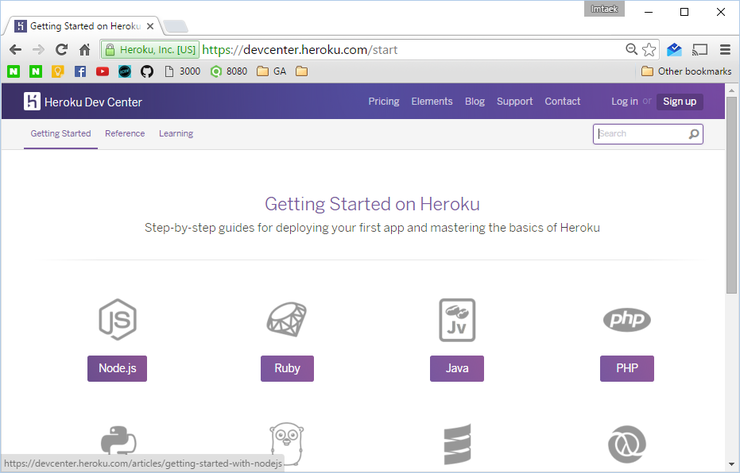Image resolution: width=740 pixels, height=473 pixels.
Task: Open the Facebook bookmark
Action: click(x=80, y=71)
